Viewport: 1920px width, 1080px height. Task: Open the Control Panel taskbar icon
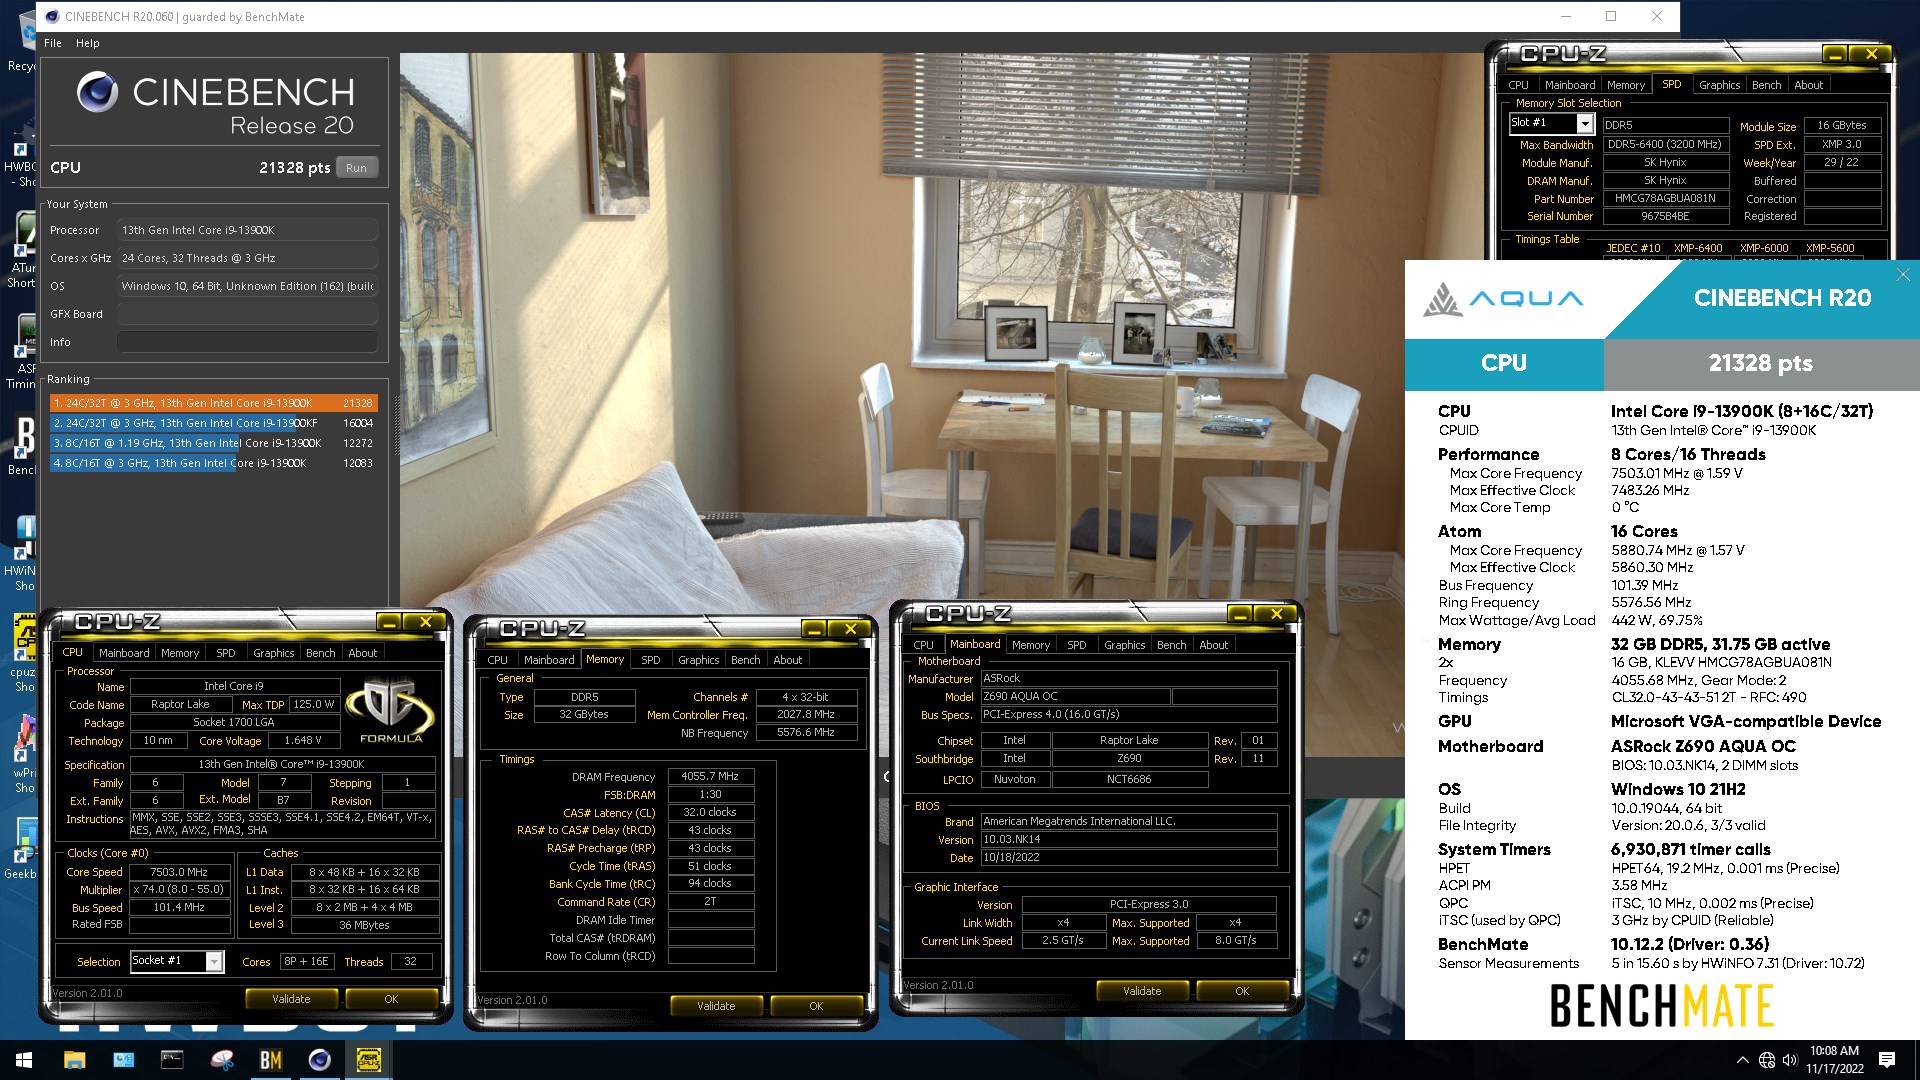pos(123,1060)
